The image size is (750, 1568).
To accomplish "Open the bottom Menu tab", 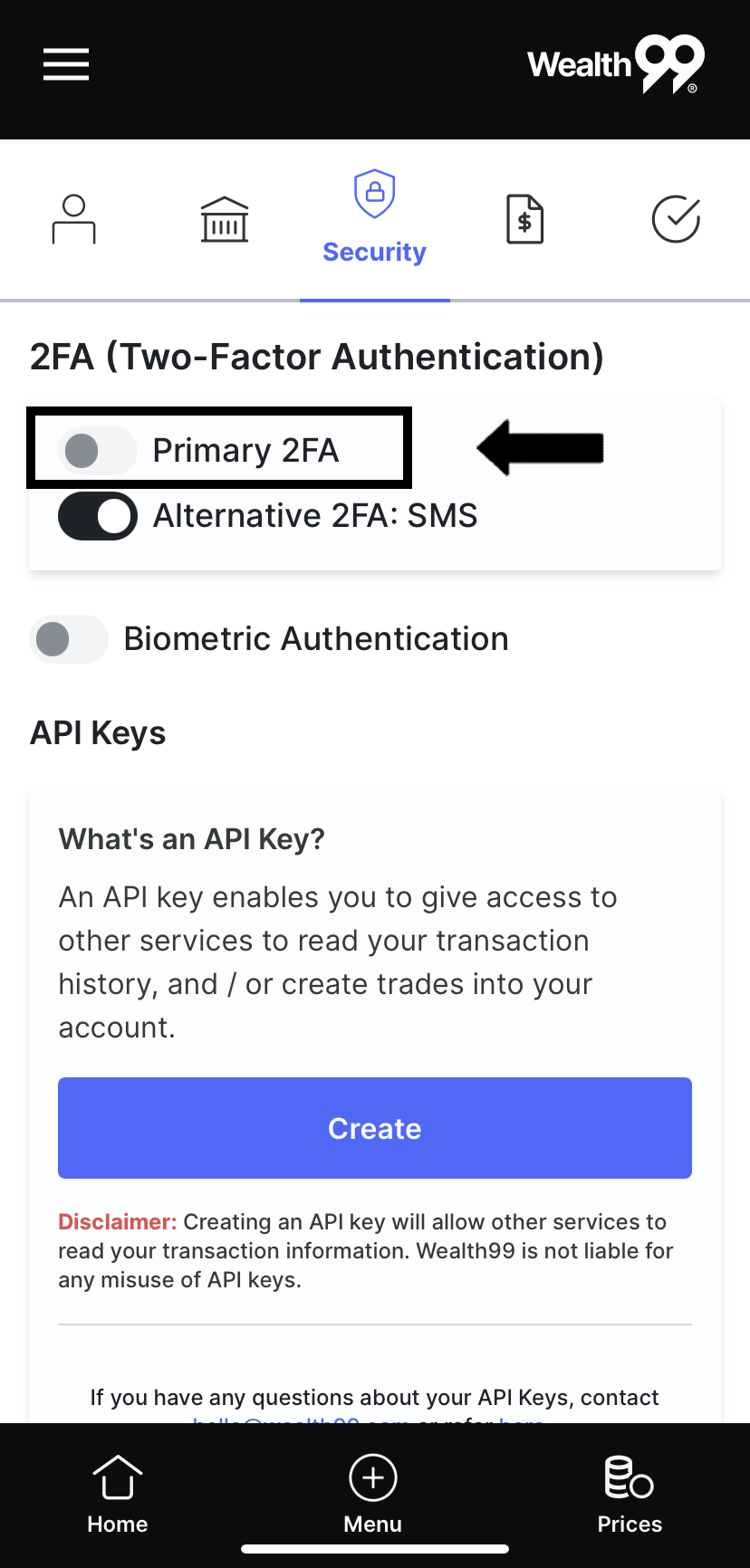I will 372,1490.
